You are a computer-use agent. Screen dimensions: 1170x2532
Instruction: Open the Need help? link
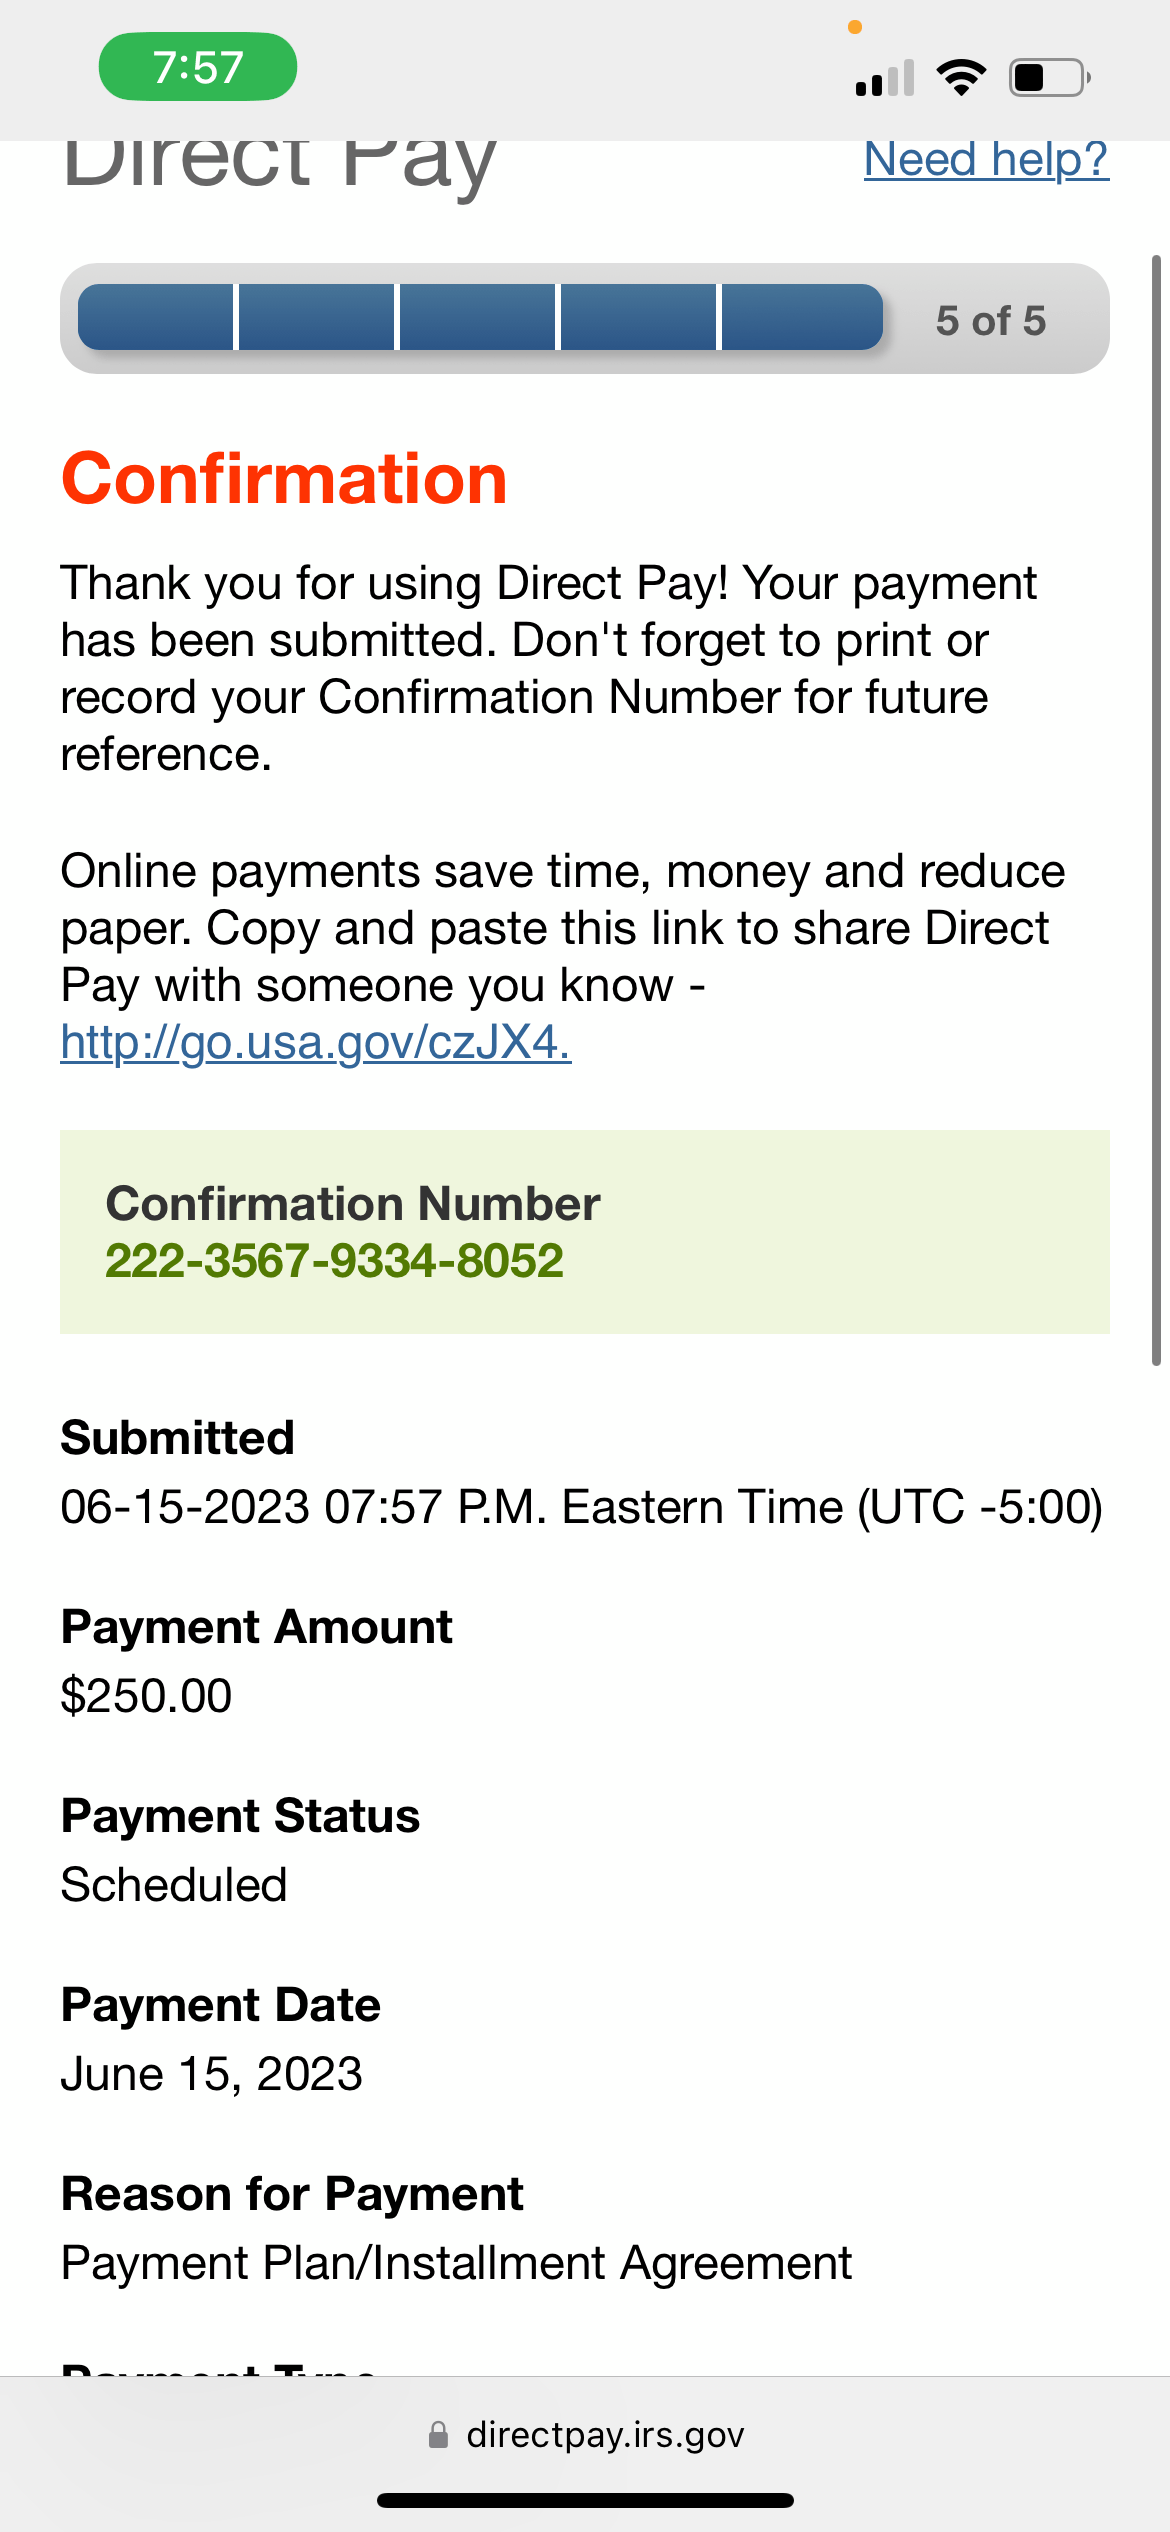986,160
